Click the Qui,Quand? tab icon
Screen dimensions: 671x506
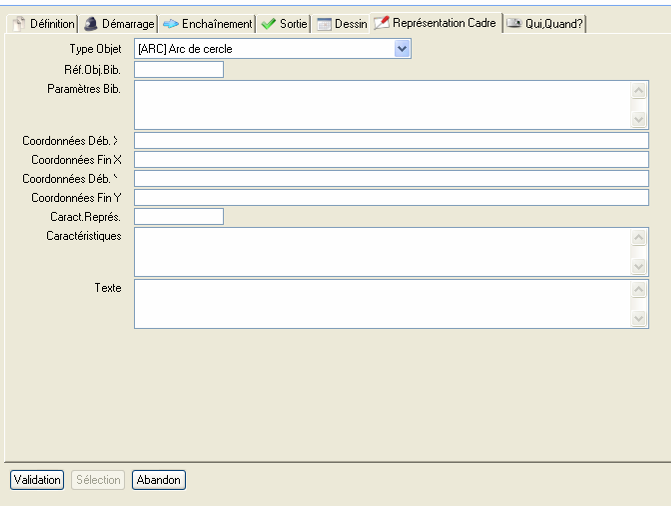point(514,24)
